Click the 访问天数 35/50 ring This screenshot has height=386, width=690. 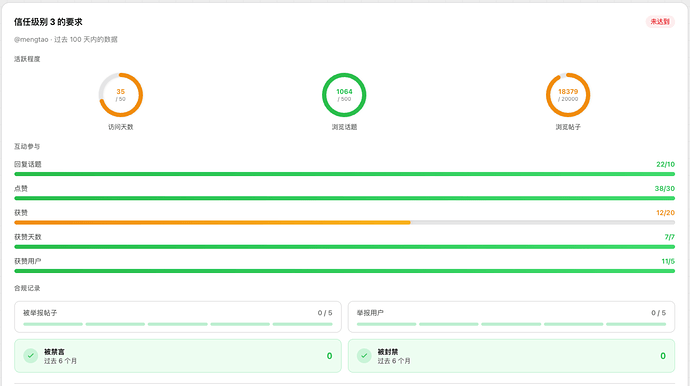point(121,95)
